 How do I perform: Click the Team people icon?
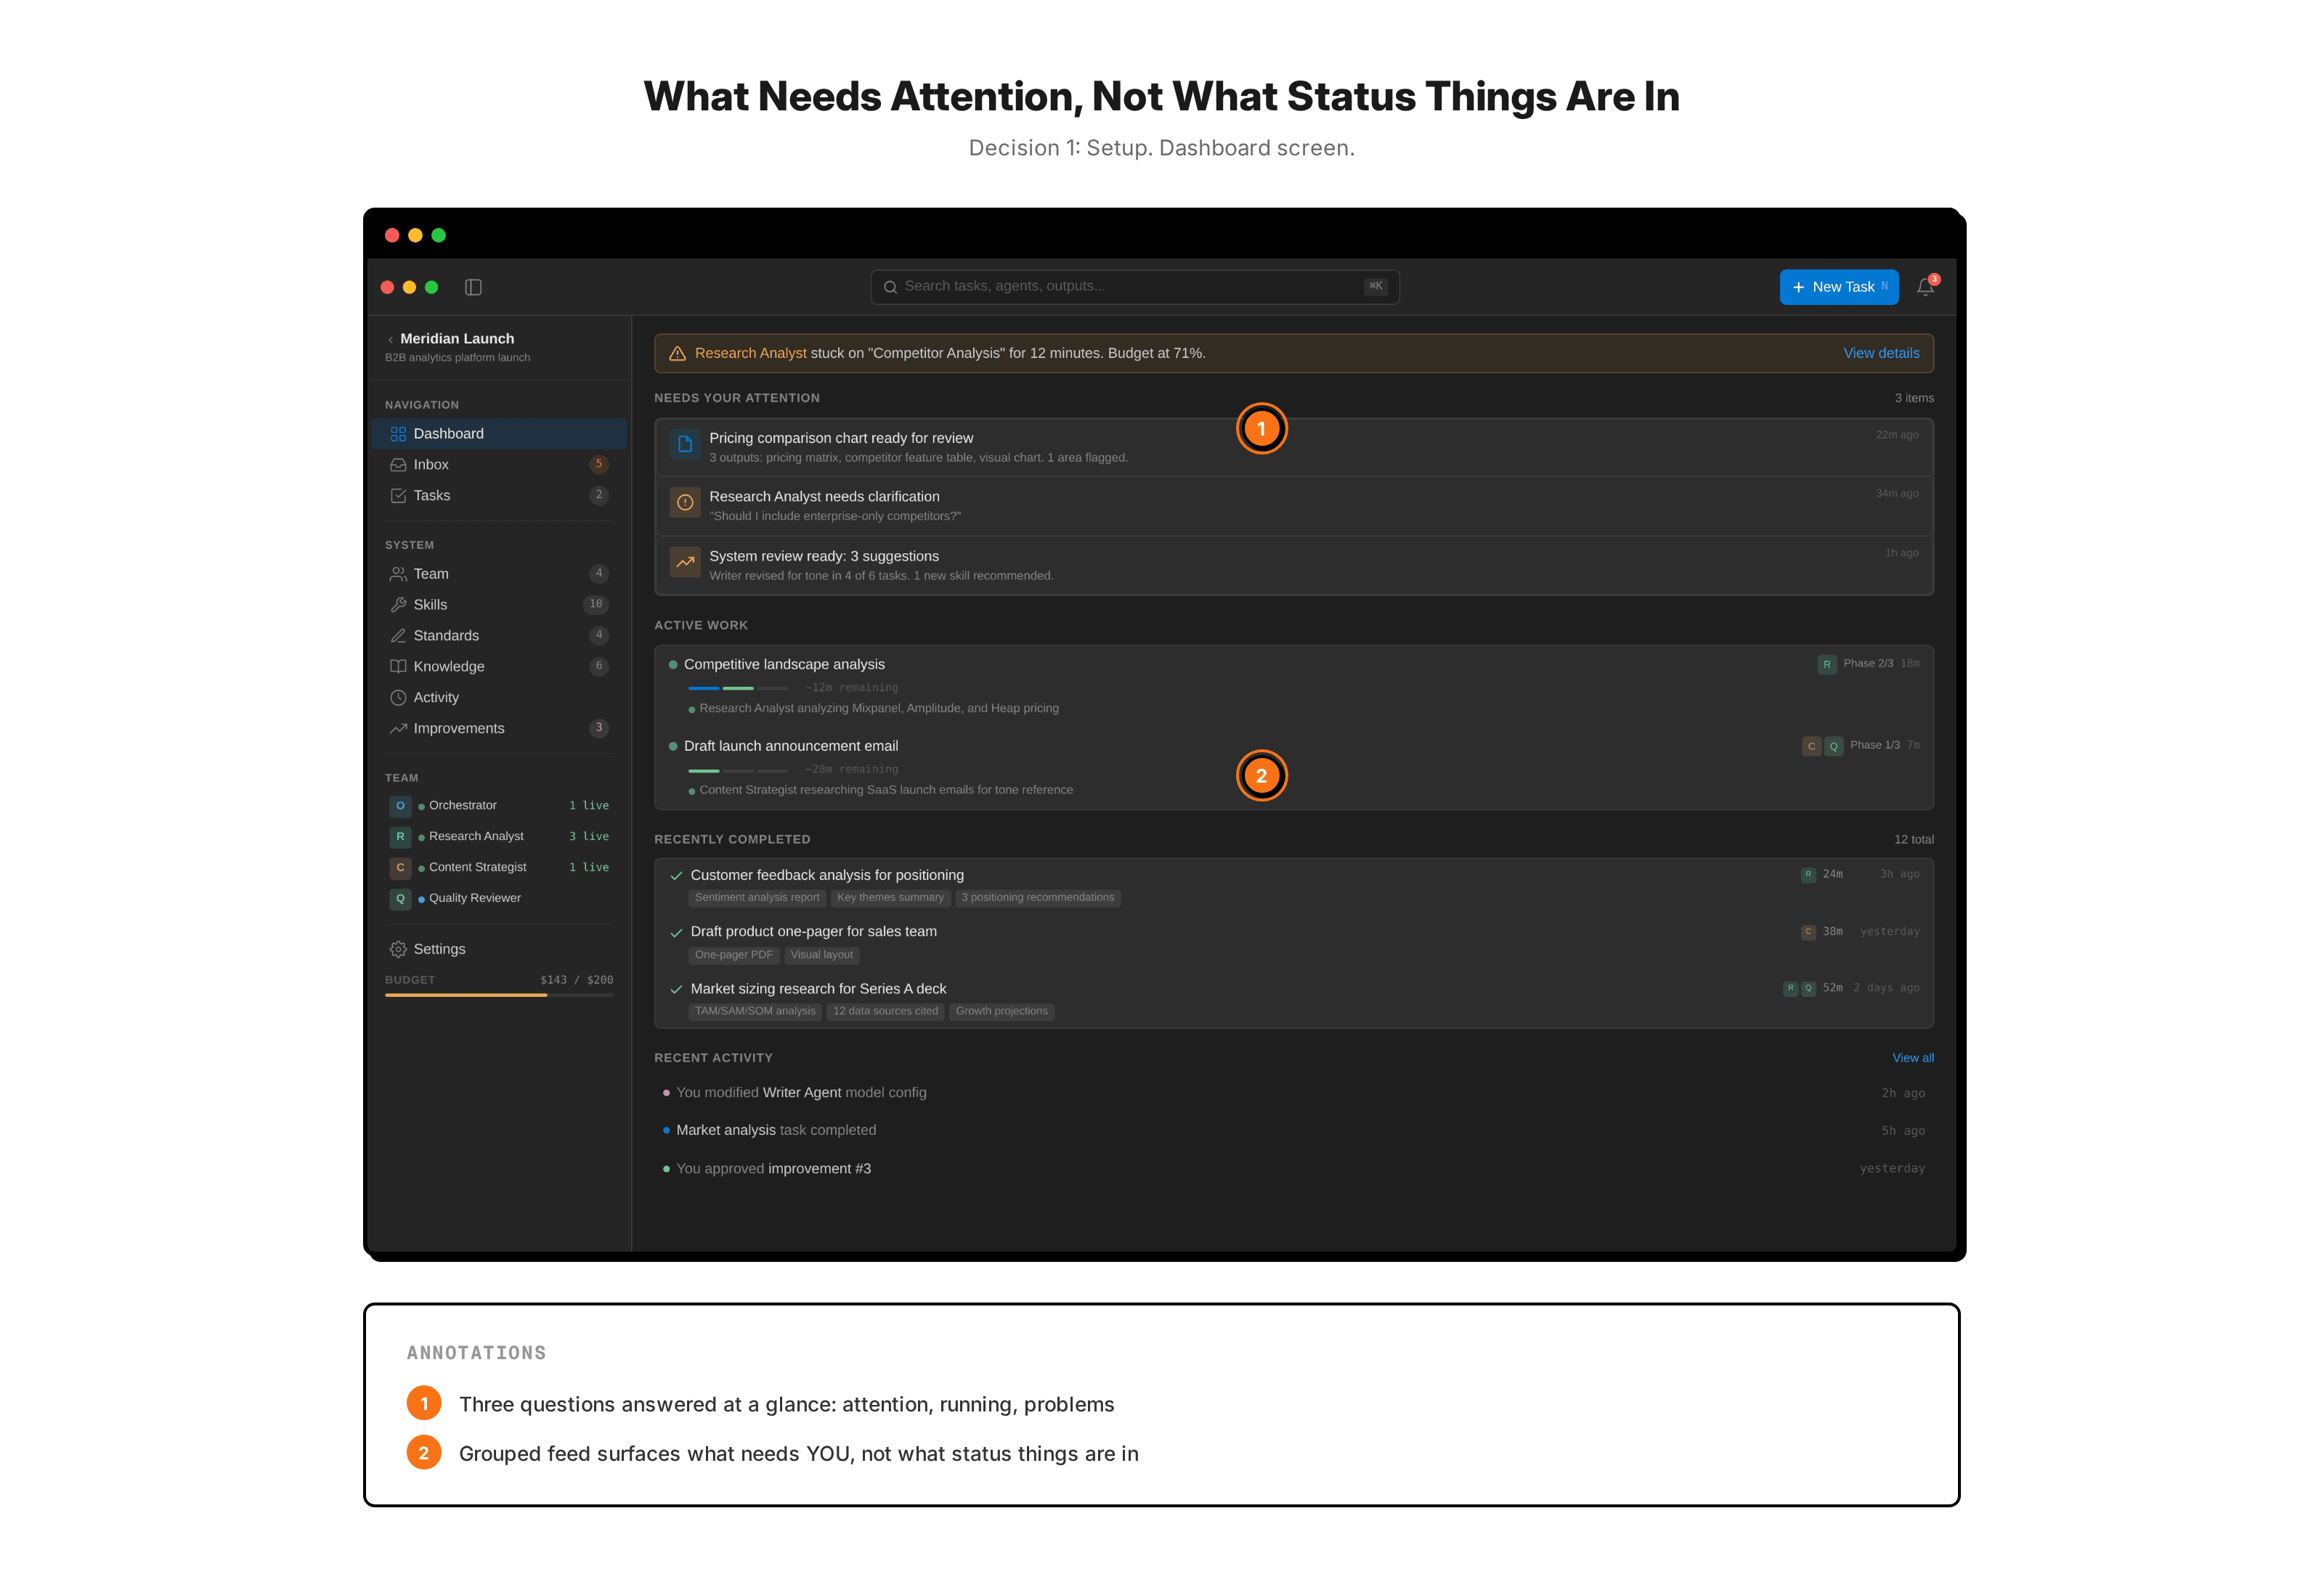[x=398, y=574]
